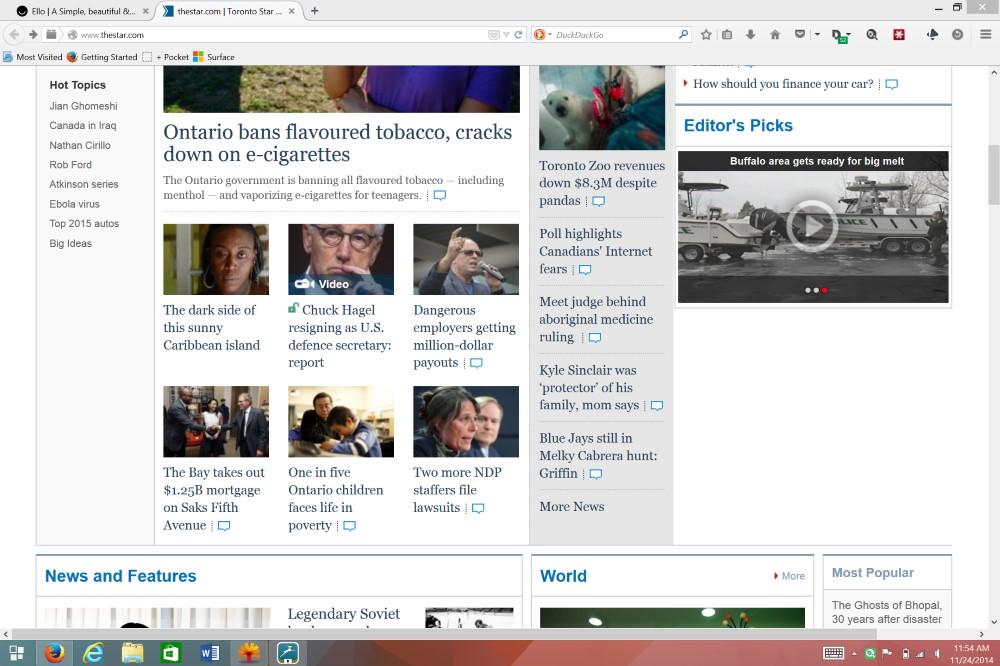Play the Buffalo area big melt video
Image resolution: width=1000 pixels, height=666 pixels.
(x=811, y=226)
